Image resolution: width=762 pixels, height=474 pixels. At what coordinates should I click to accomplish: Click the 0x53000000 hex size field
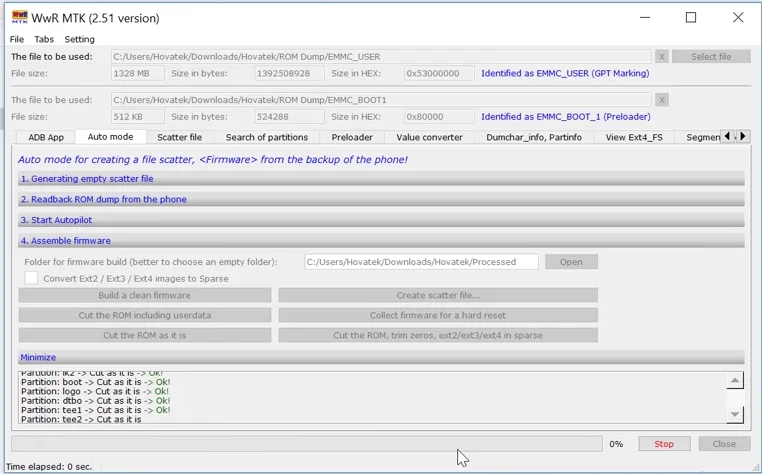point(439,73)
